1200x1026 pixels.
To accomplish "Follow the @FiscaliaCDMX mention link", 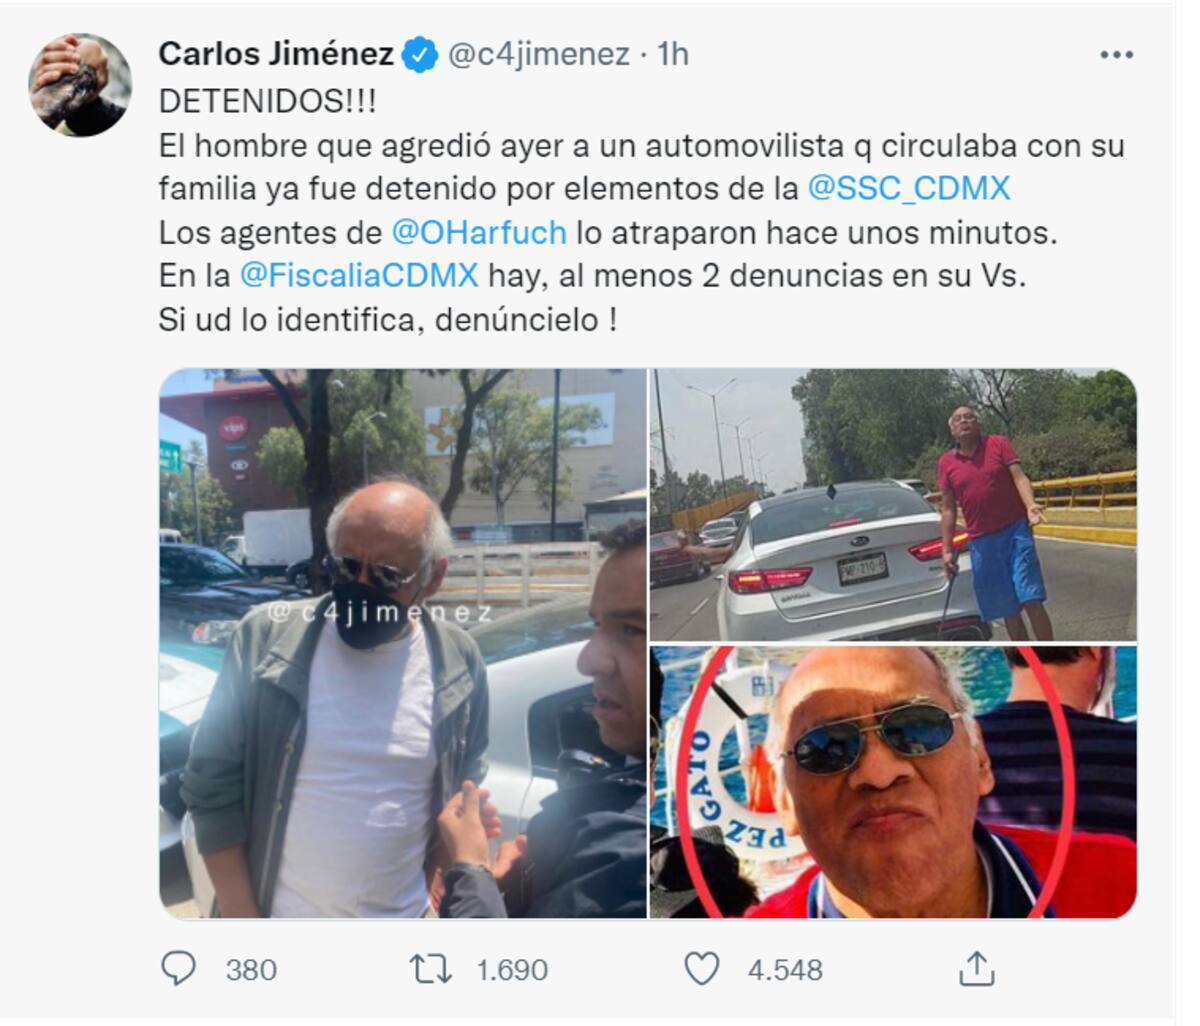I will point(359,275).
